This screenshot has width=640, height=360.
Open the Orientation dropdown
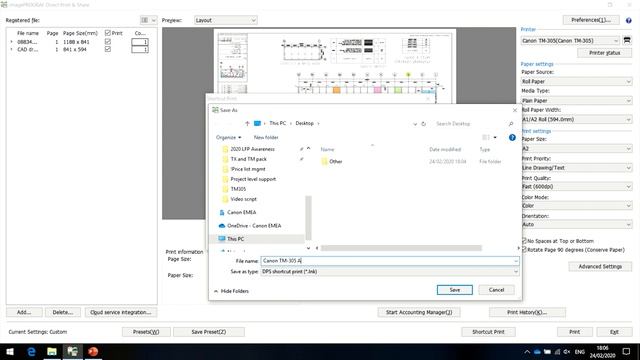click(x=576, y=224)
